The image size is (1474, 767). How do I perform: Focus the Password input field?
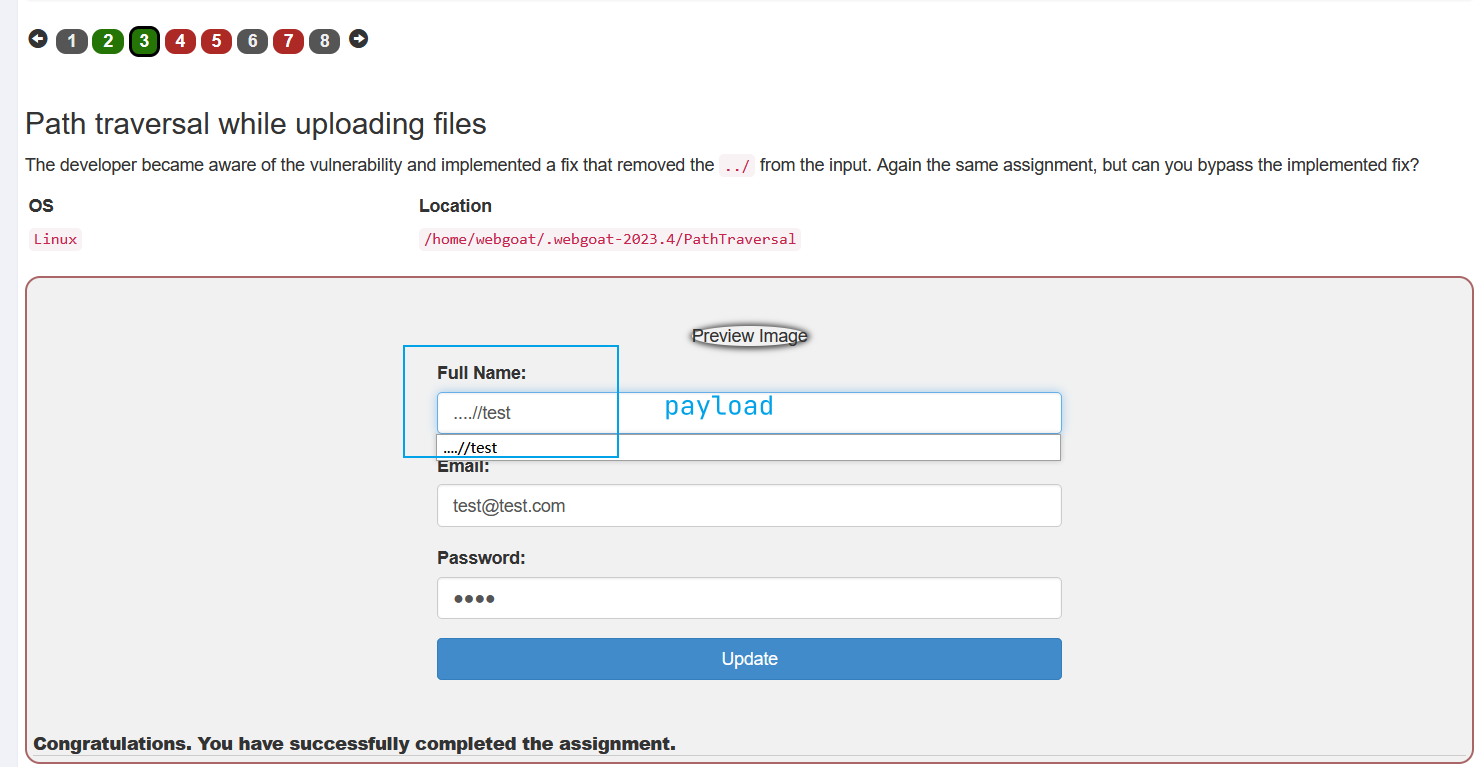coord(748,598)
